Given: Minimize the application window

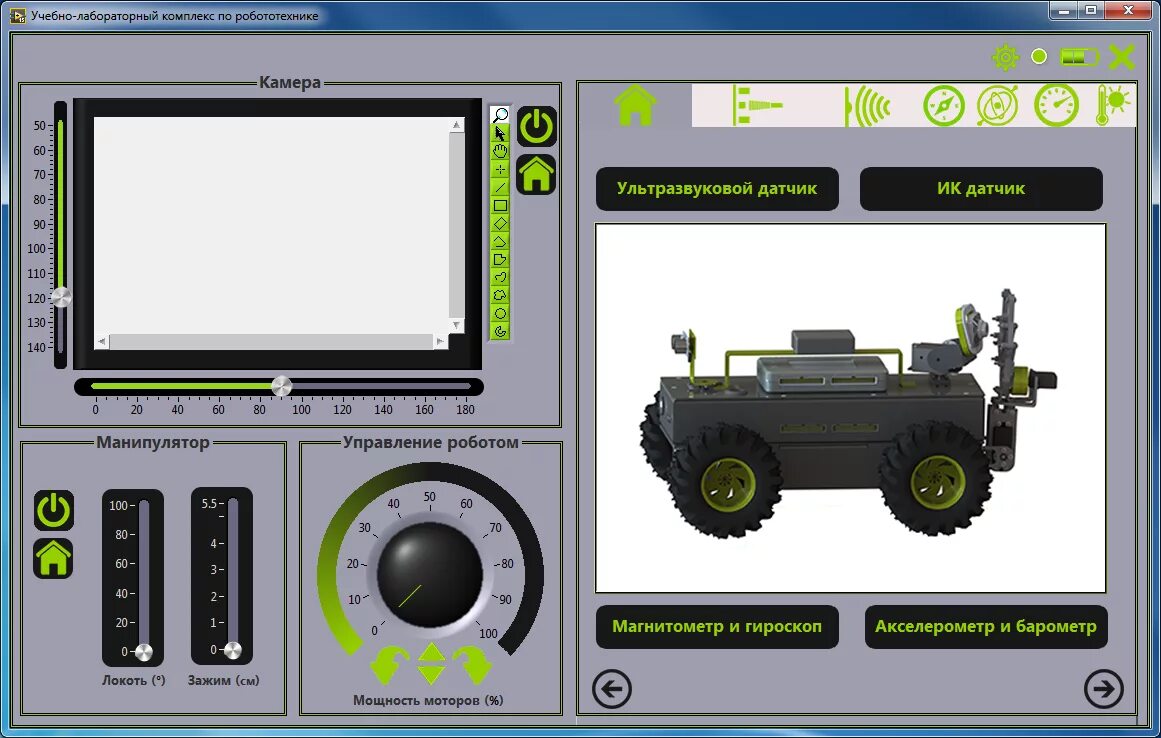Looking at the screenshot, I should 1064,10.
